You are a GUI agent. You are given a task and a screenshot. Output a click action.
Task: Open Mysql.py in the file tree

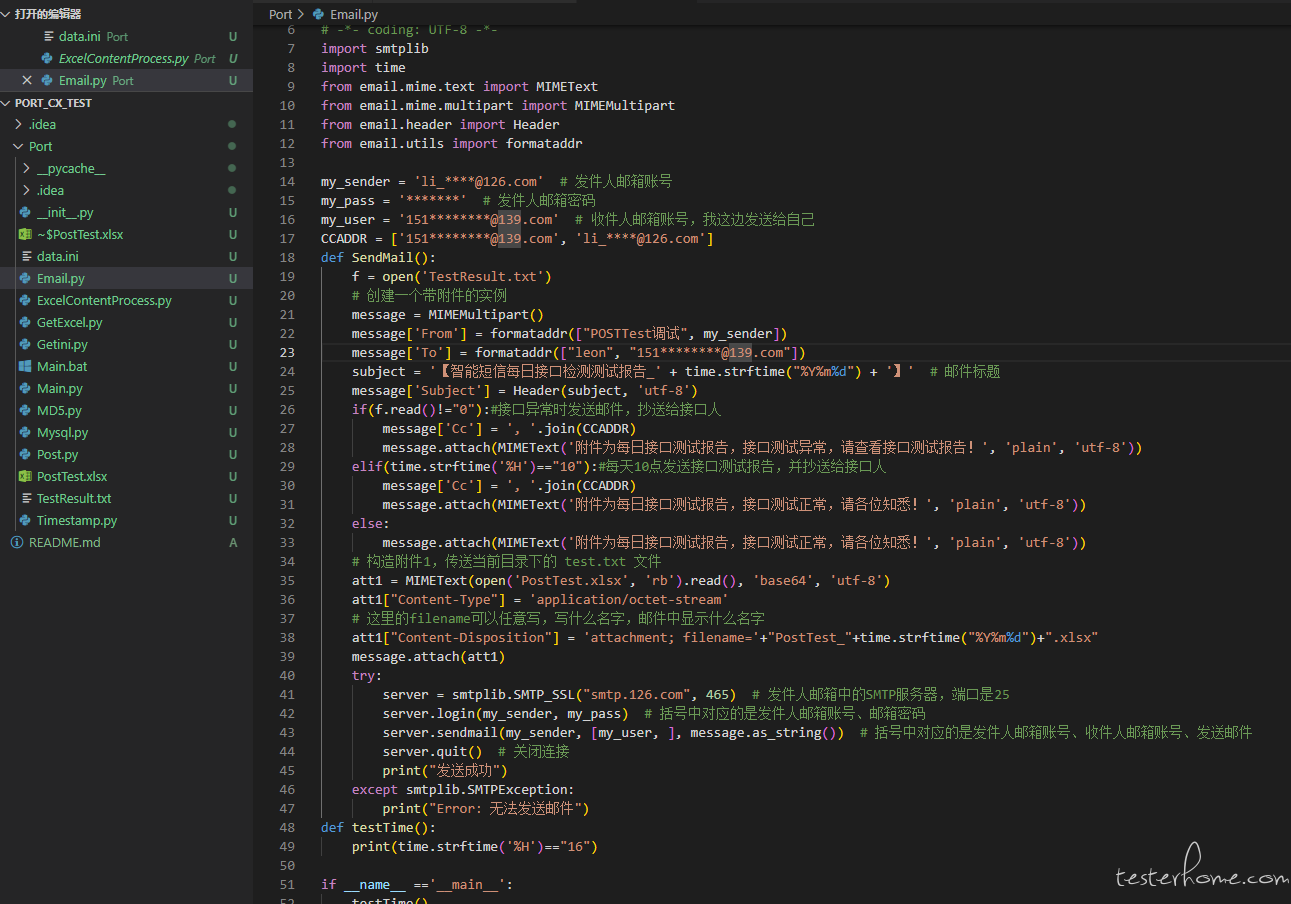tap(62, 433)
